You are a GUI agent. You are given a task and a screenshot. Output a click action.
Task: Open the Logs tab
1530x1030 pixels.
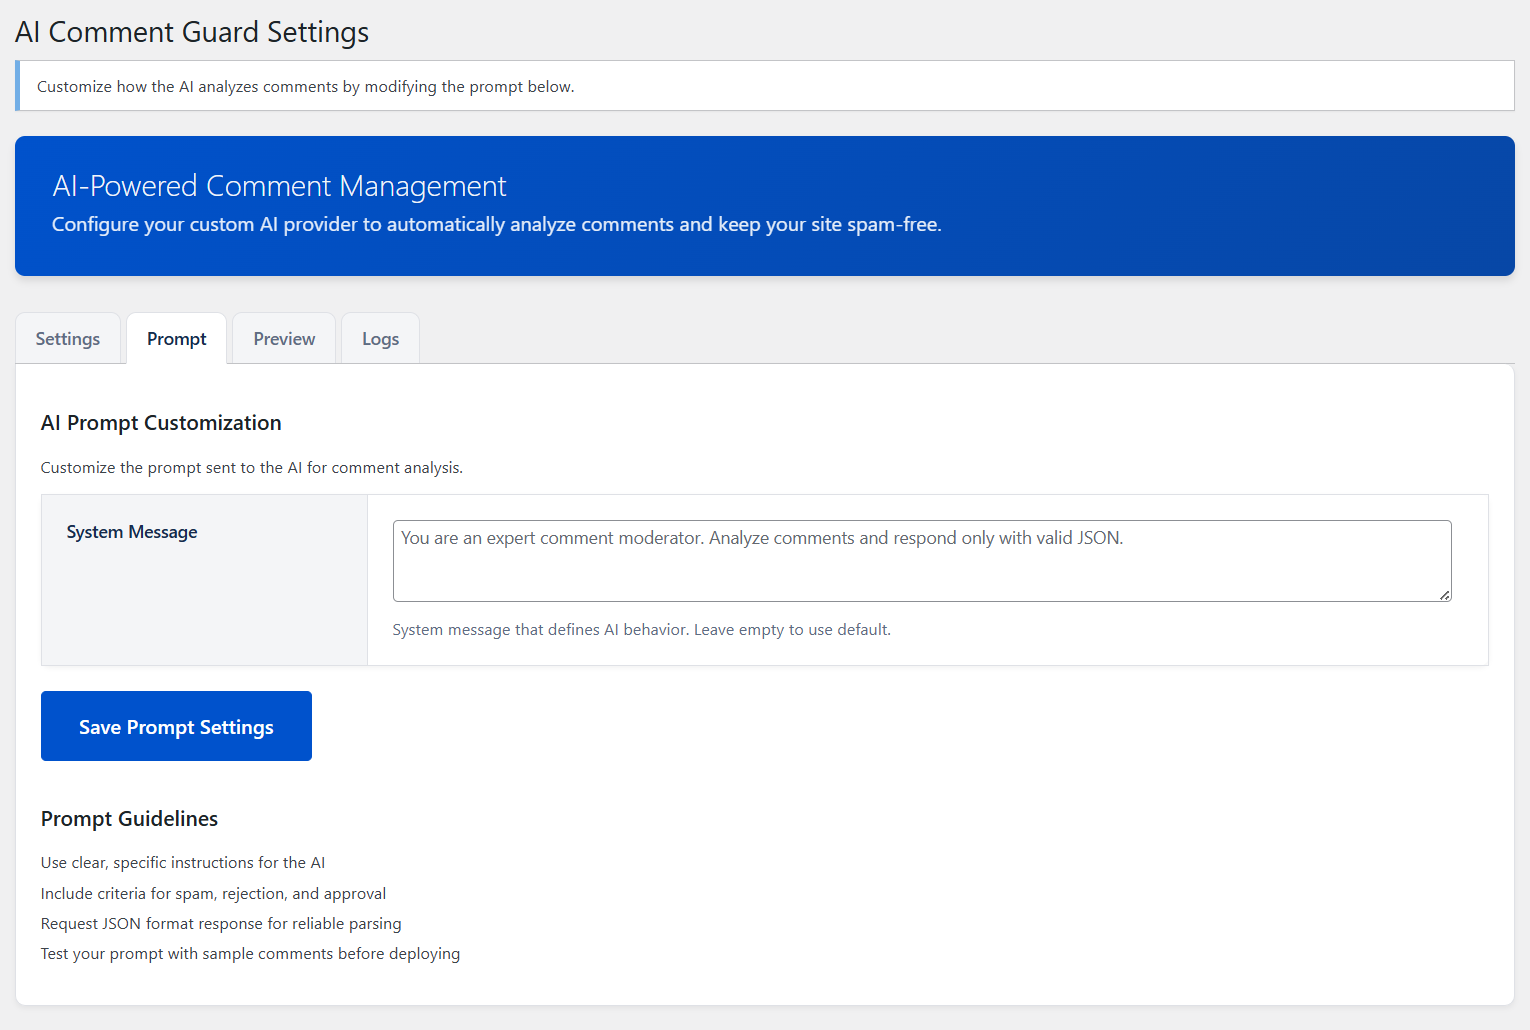(x=380, y=339)
